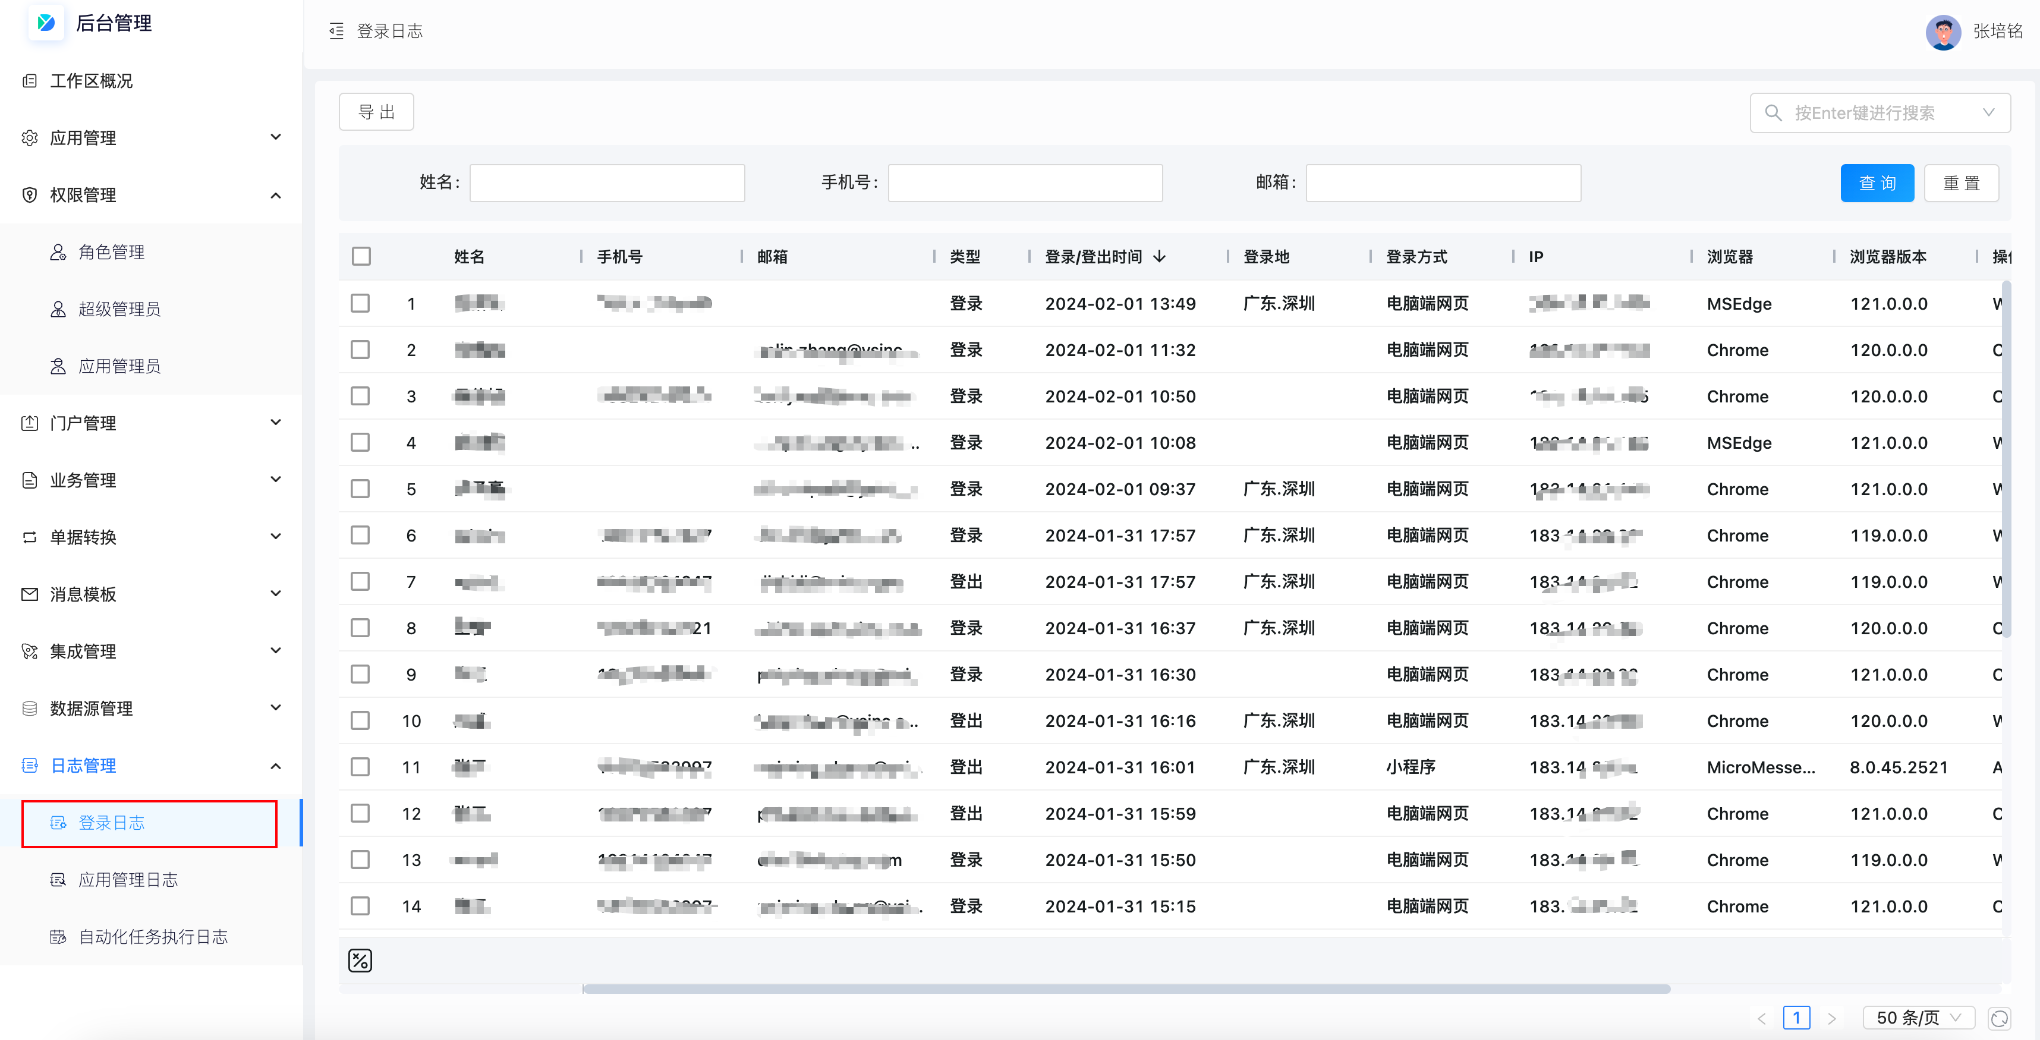Click the refresh icon beside the page size
The width and height of the screenshot is (2040, 1040).
click(x=1999, y=1018)
